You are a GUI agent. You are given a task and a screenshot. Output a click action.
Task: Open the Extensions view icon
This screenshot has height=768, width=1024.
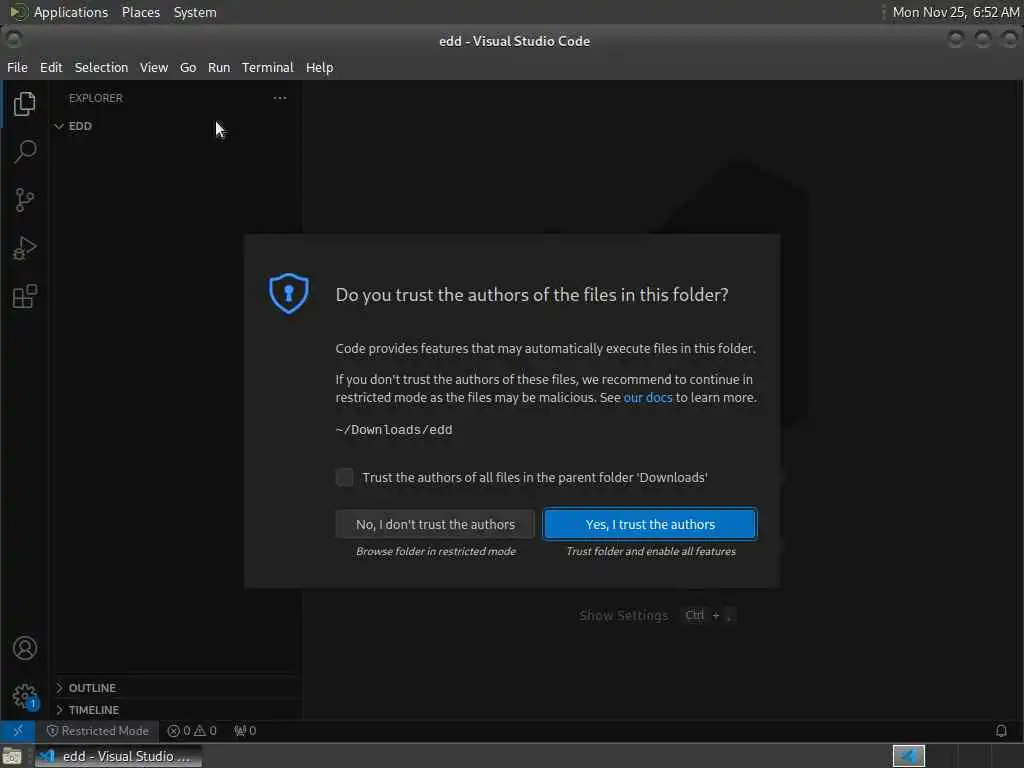(x=25, y=296)
